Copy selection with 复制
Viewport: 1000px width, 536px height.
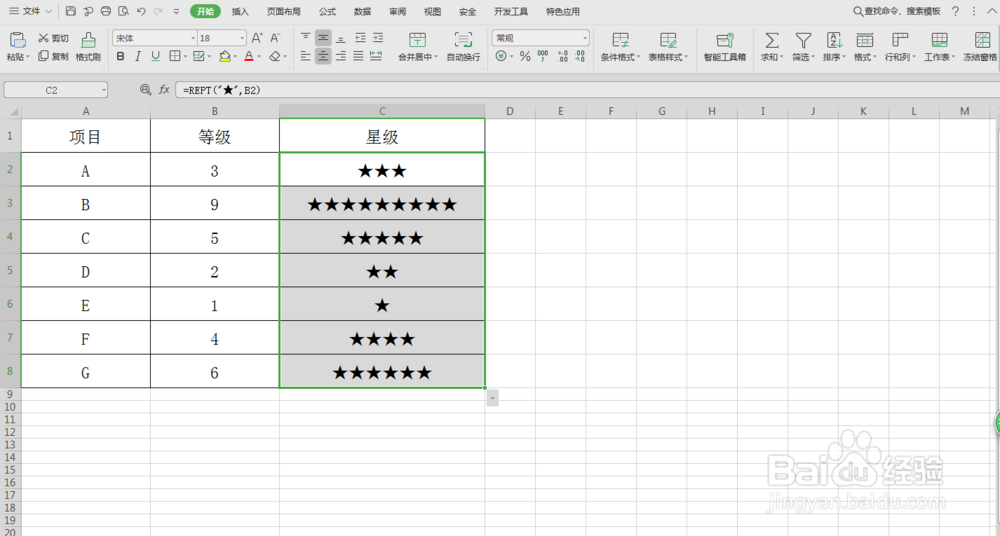click(53, 56)
